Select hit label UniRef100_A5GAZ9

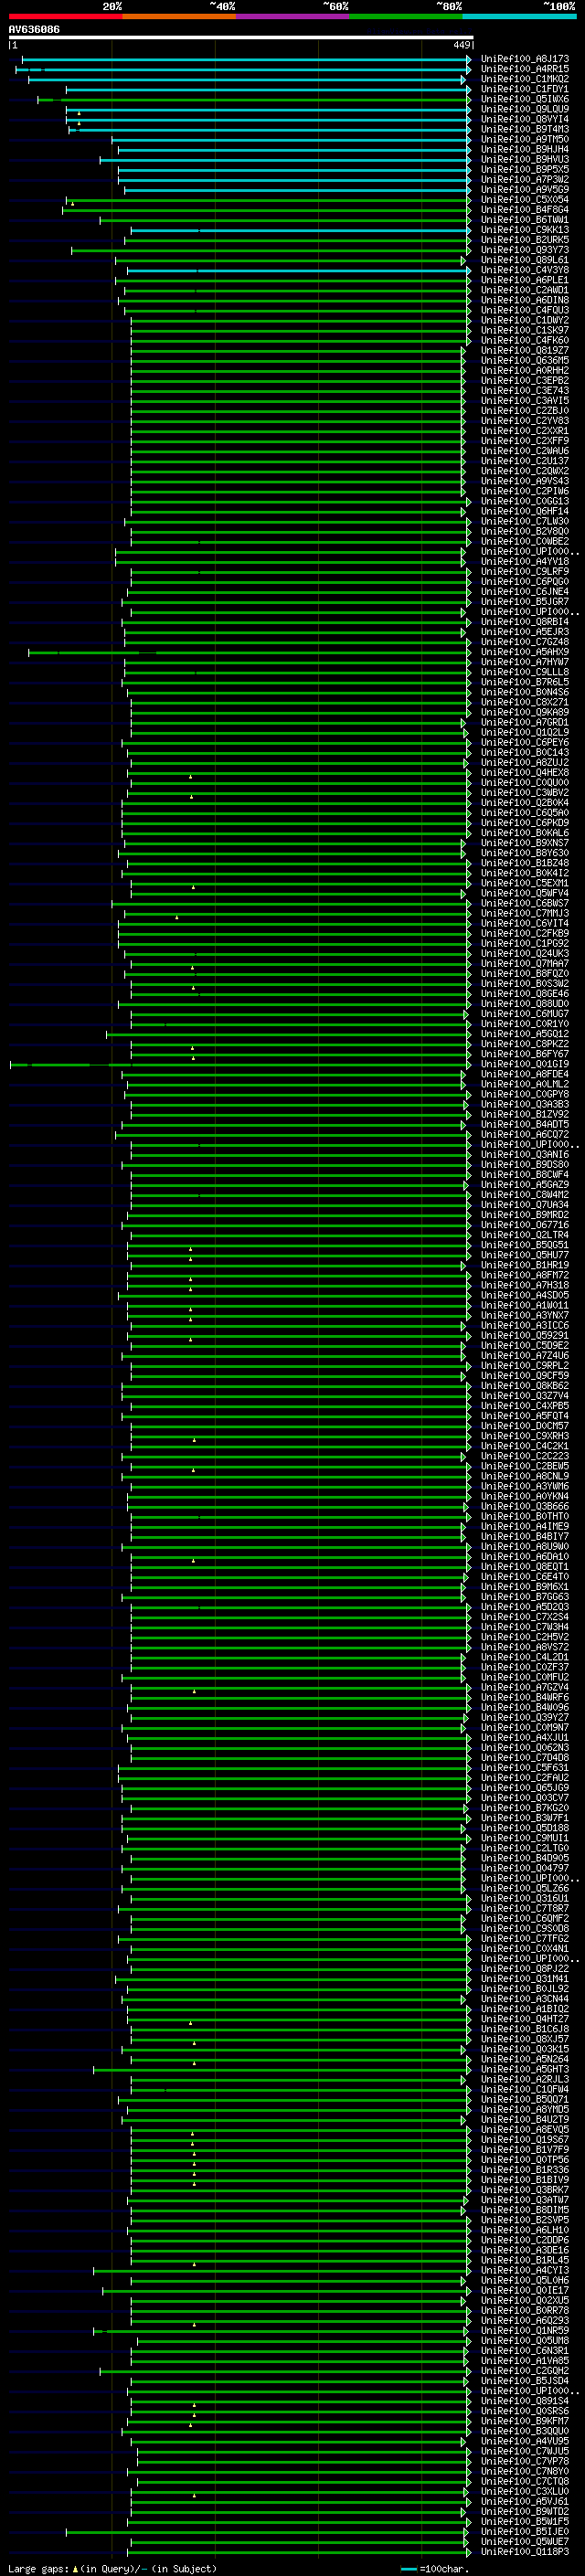(x=524, y=1185)
